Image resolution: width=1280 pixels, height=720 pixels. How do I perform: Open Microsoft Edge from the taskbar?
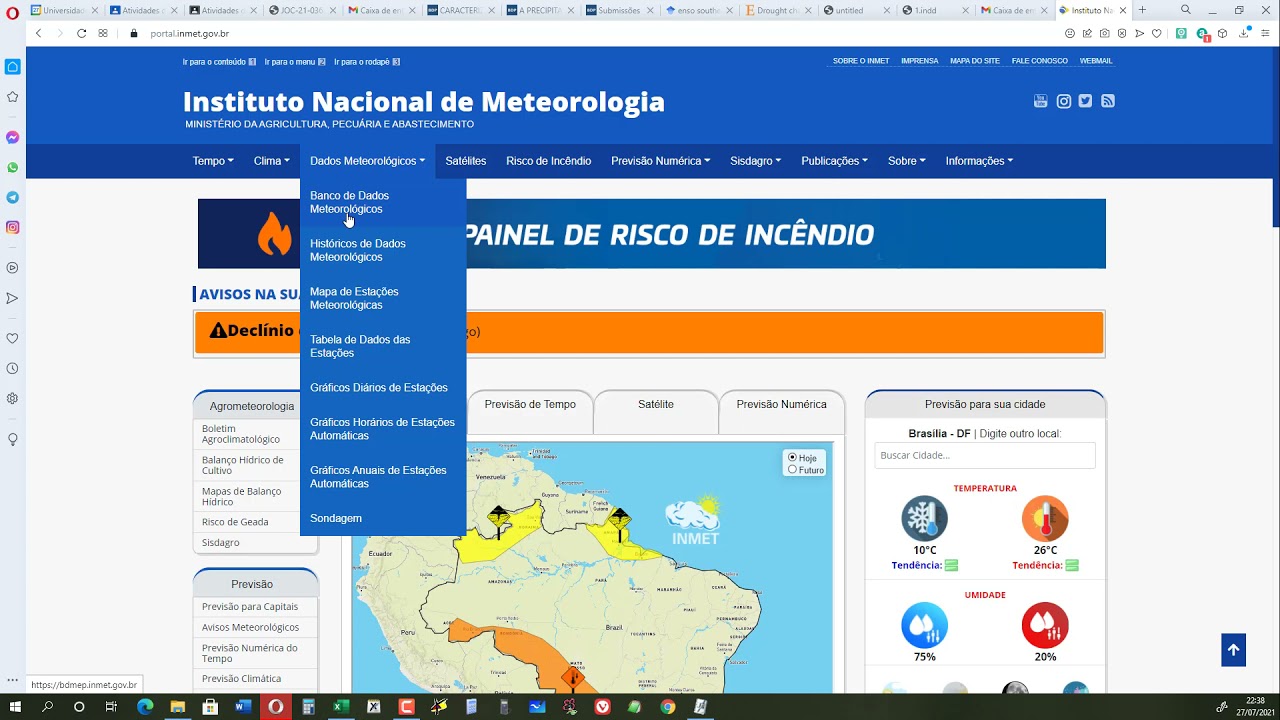pos(145,707)
